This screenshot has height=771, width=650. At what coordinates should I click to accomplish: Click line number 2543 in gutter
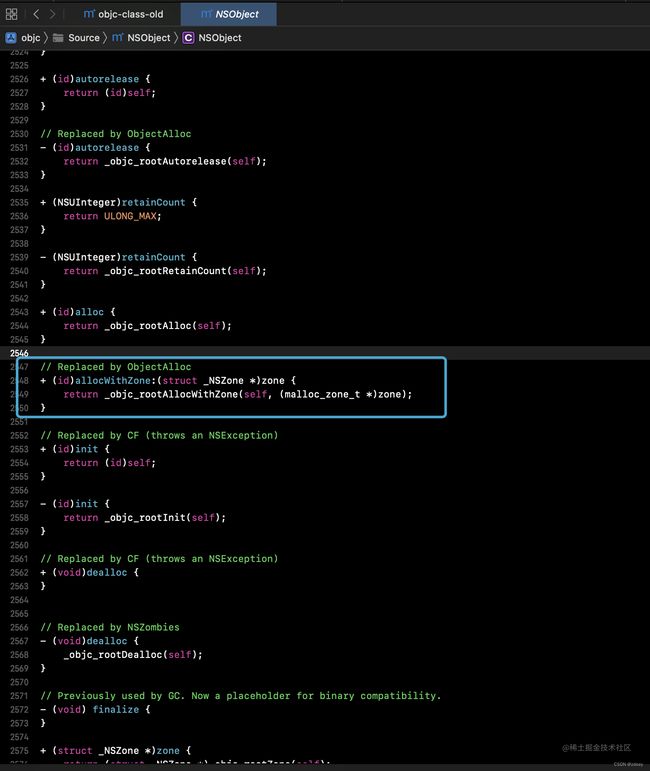click(x=19, y=312)
